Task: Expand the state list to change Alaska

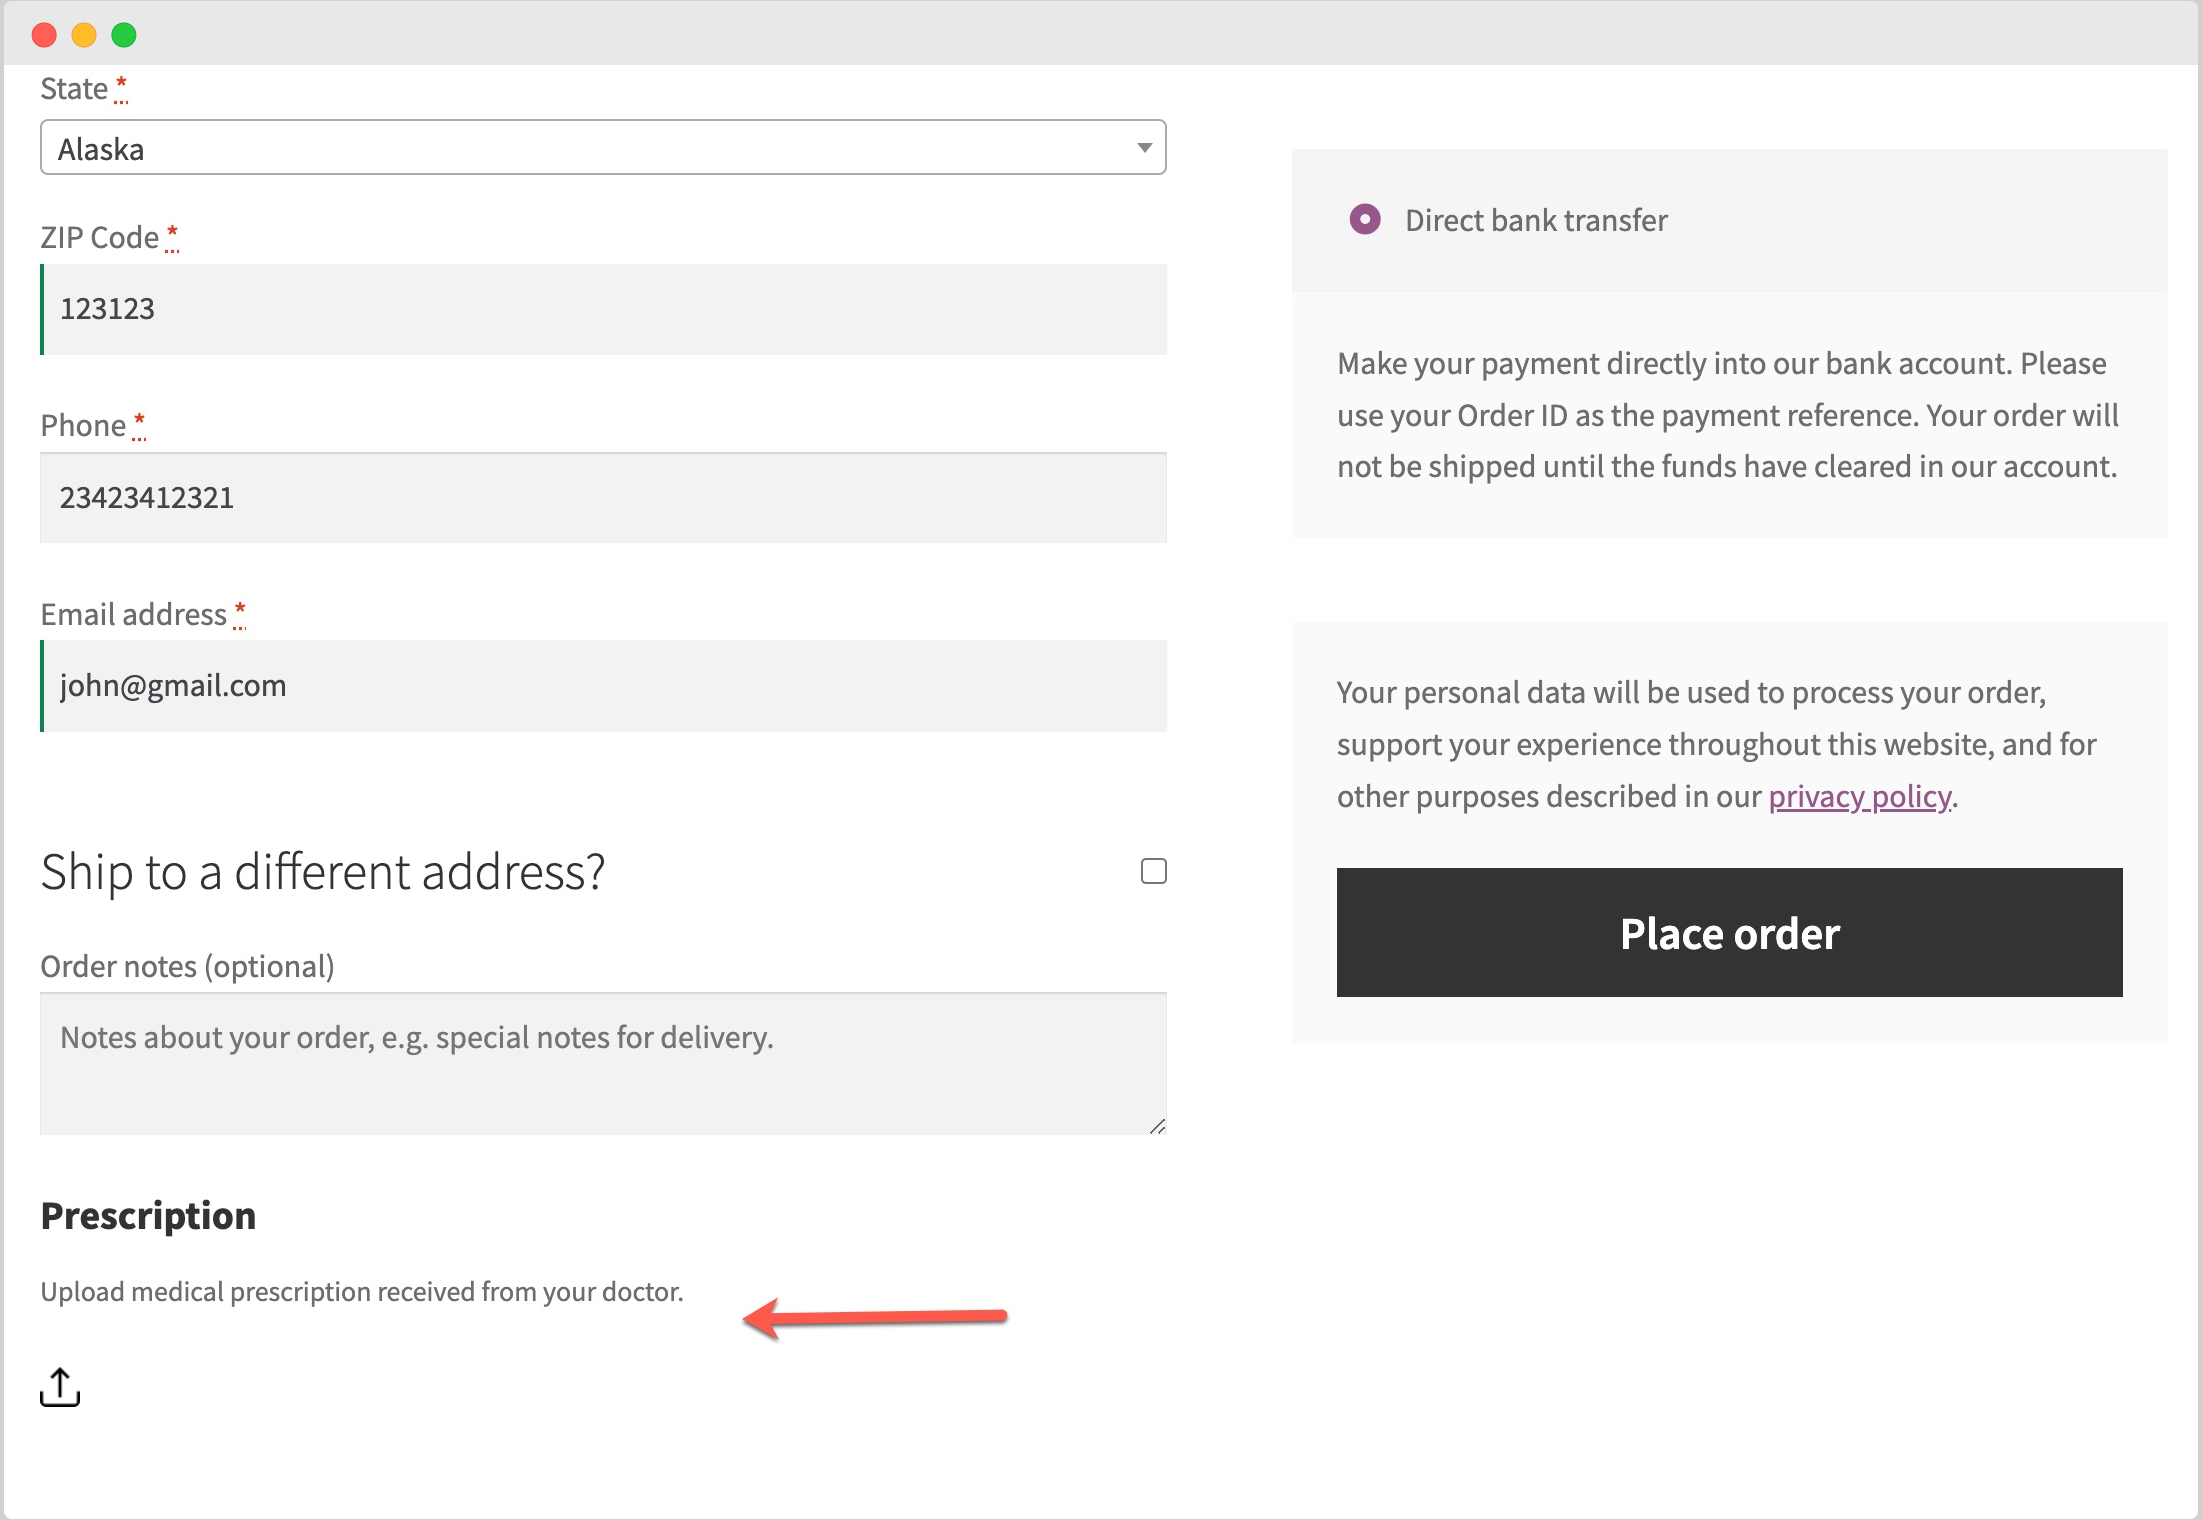Action: click(x=1143, y=147)
